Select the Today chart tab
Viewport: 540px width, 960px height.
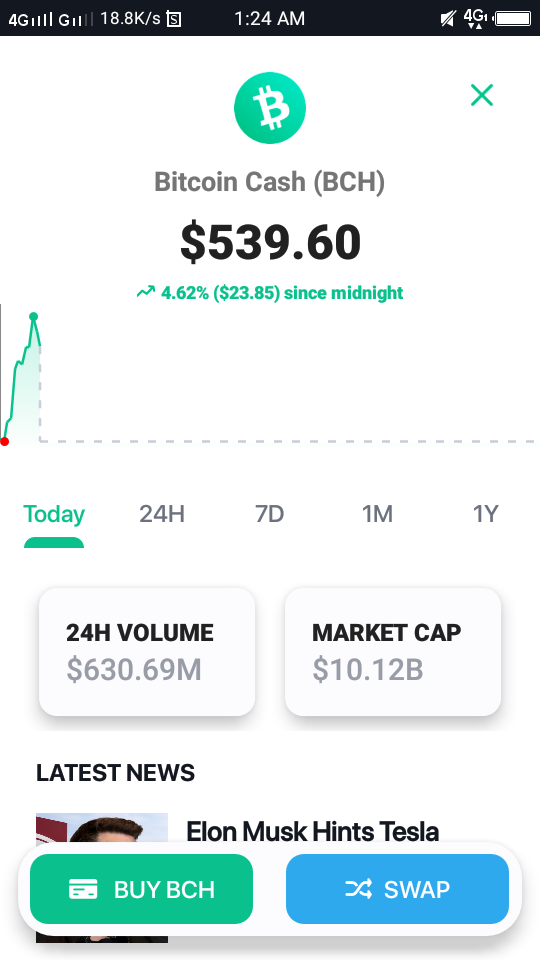(54, 514)
